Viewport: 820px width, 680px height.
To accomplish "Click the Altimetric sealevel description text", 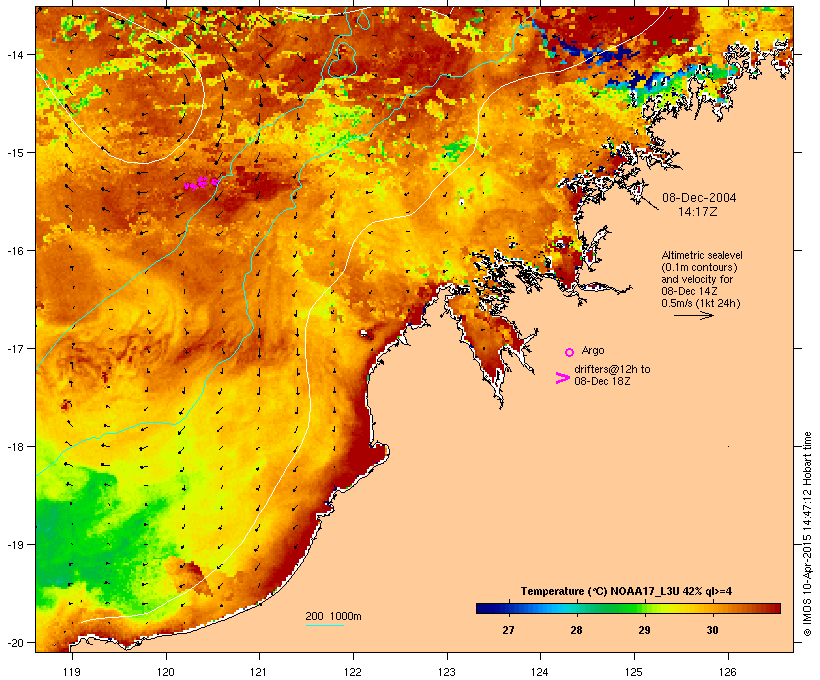I will click(702, 279).
